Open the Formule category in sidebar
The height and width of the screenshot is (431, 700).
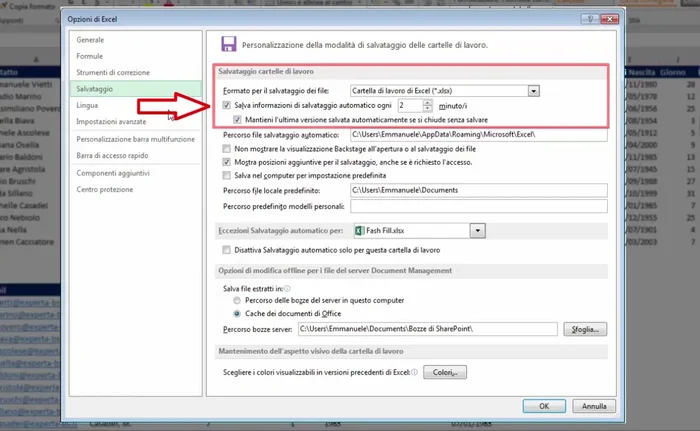click(x=90, y=57)
